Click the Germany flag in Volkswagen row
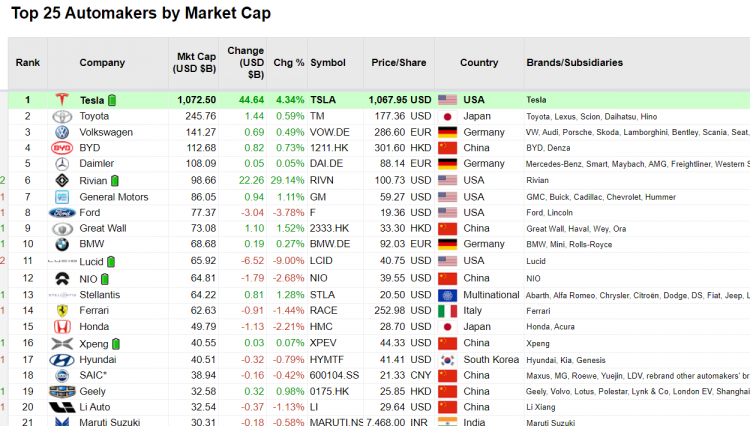Screen dimensions: 750x426 tap(448, 132)
